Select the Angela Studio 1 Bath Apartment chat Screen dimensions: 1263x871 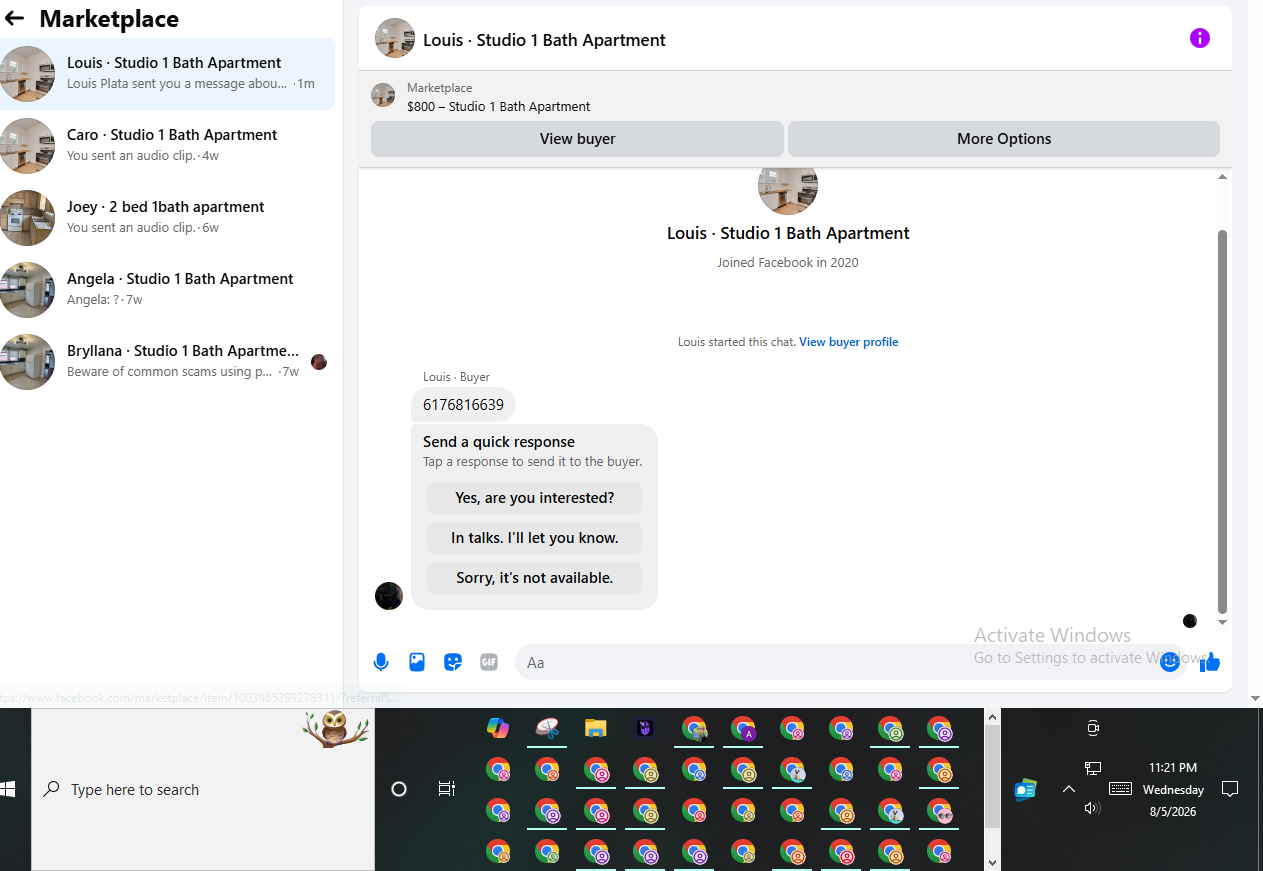(x=167, y=289)
